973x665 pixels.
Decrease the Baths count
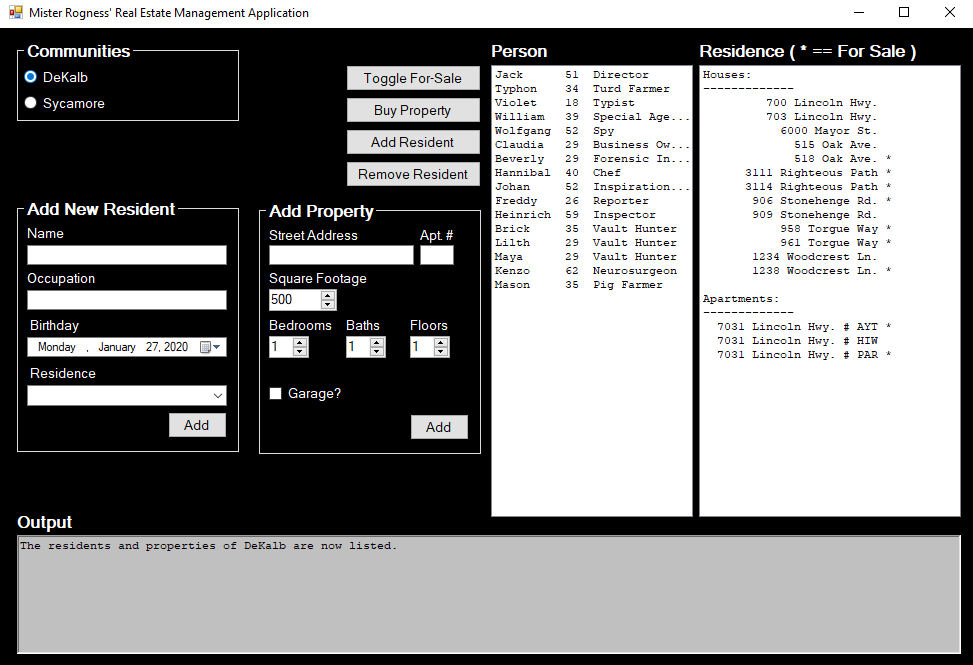(377, 352)
